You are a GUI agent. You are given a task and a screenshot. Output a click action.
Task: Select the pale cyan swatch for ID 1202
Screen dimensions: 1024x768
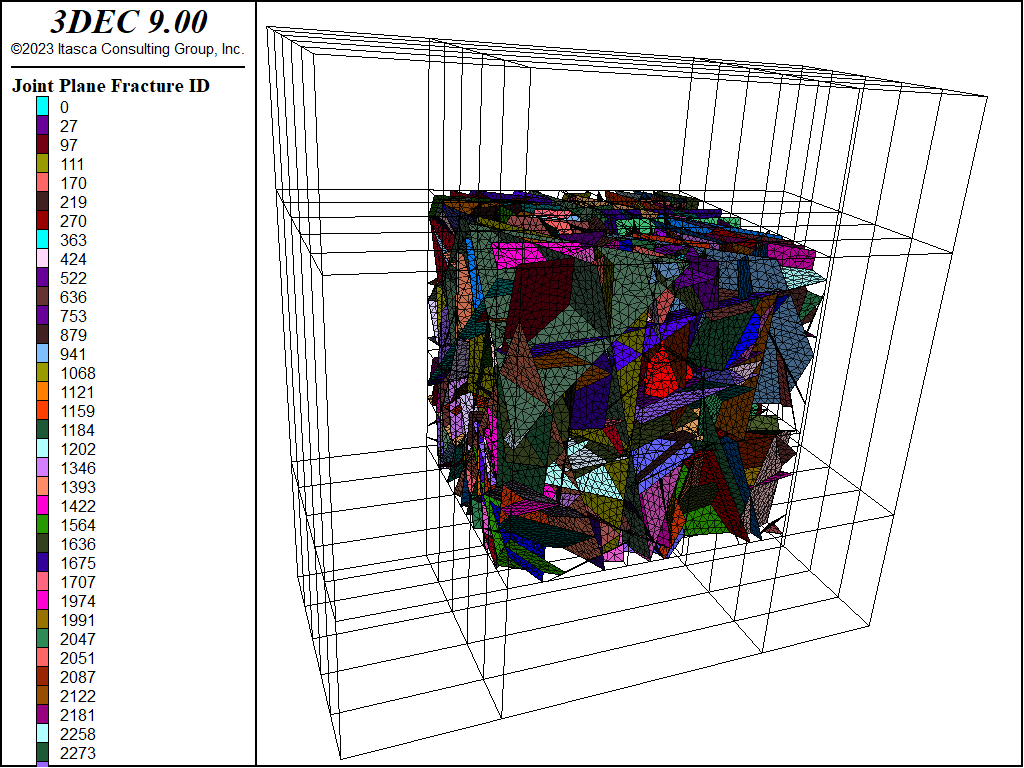tap(43, 449)
